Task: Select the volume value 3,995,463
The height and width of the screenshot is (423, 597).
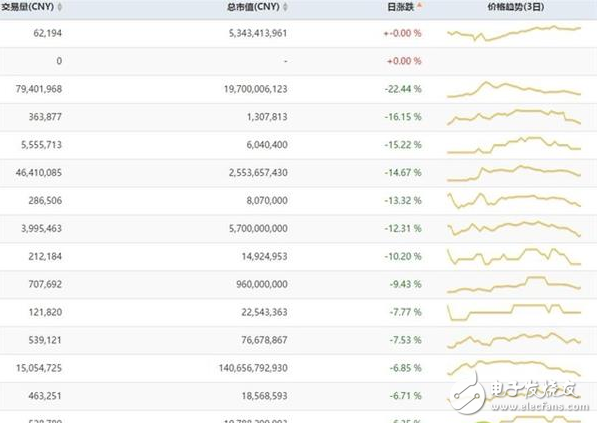Action: pyautogui.click(x=42, y=228)
